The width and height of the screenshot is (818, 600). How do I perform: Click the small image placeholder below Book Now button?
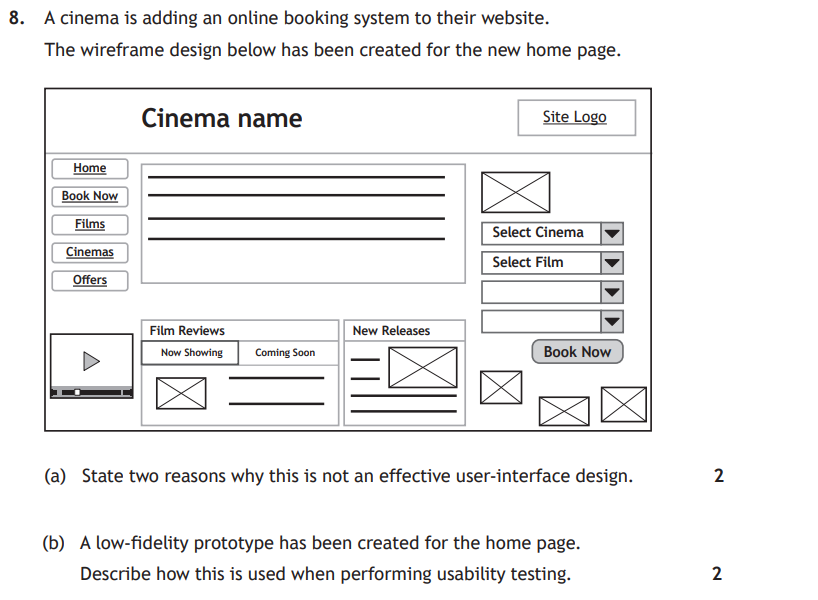(x=501, y=388)
